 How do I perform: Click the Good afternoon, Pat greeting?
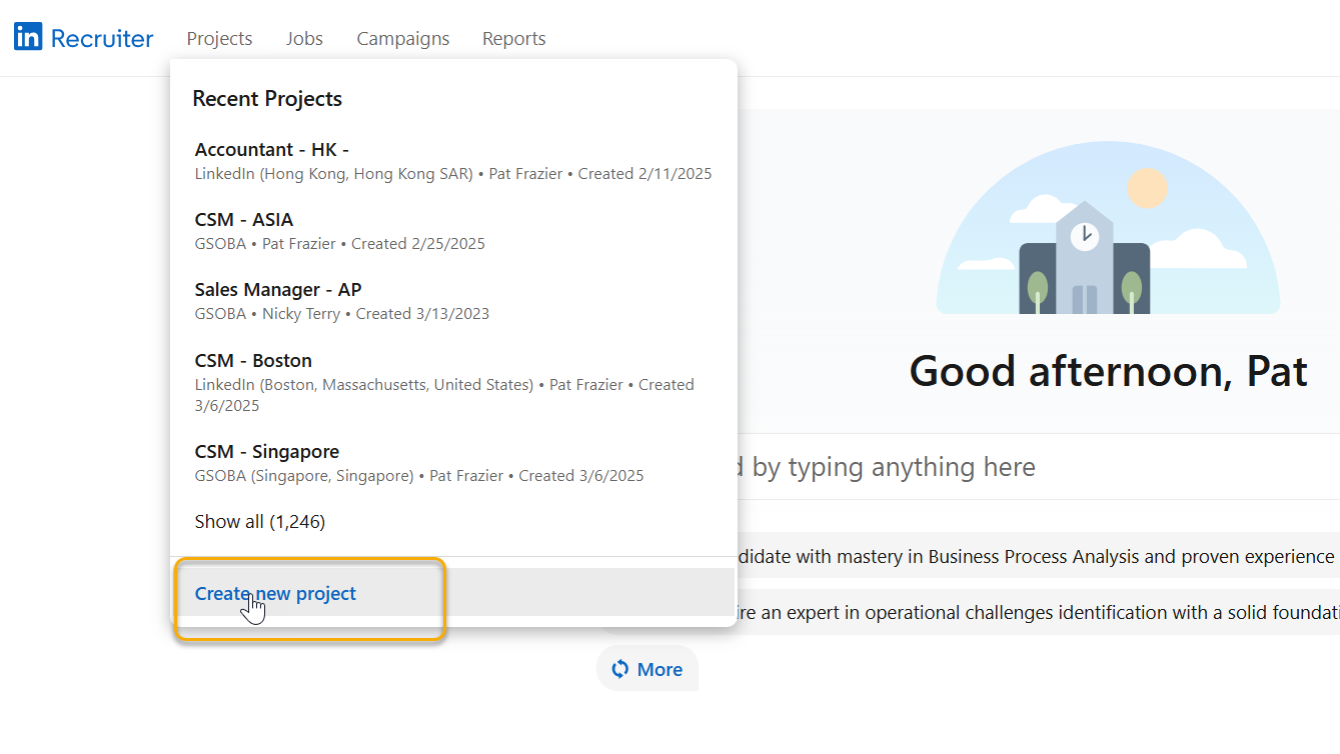click(1108, 371)
